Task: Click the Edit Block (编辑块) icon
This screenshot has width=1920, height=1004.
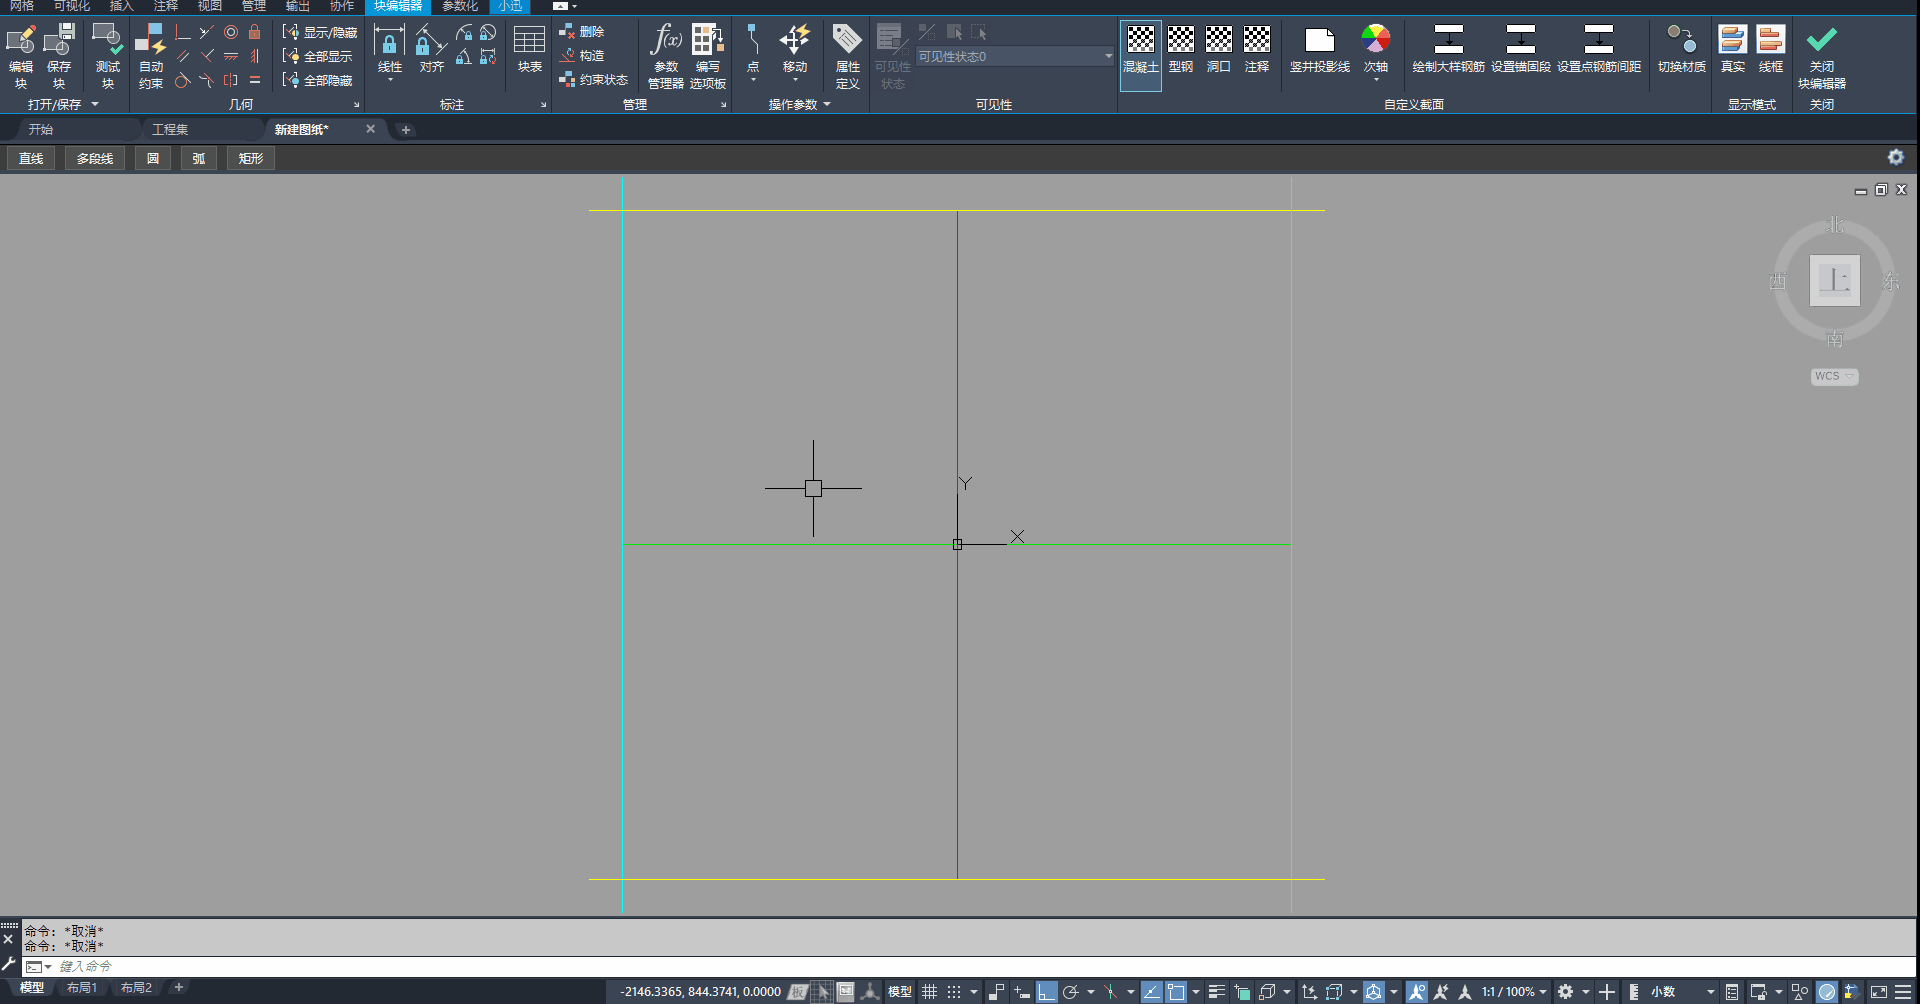Action: pyautogui.click(x=20, y=40)
